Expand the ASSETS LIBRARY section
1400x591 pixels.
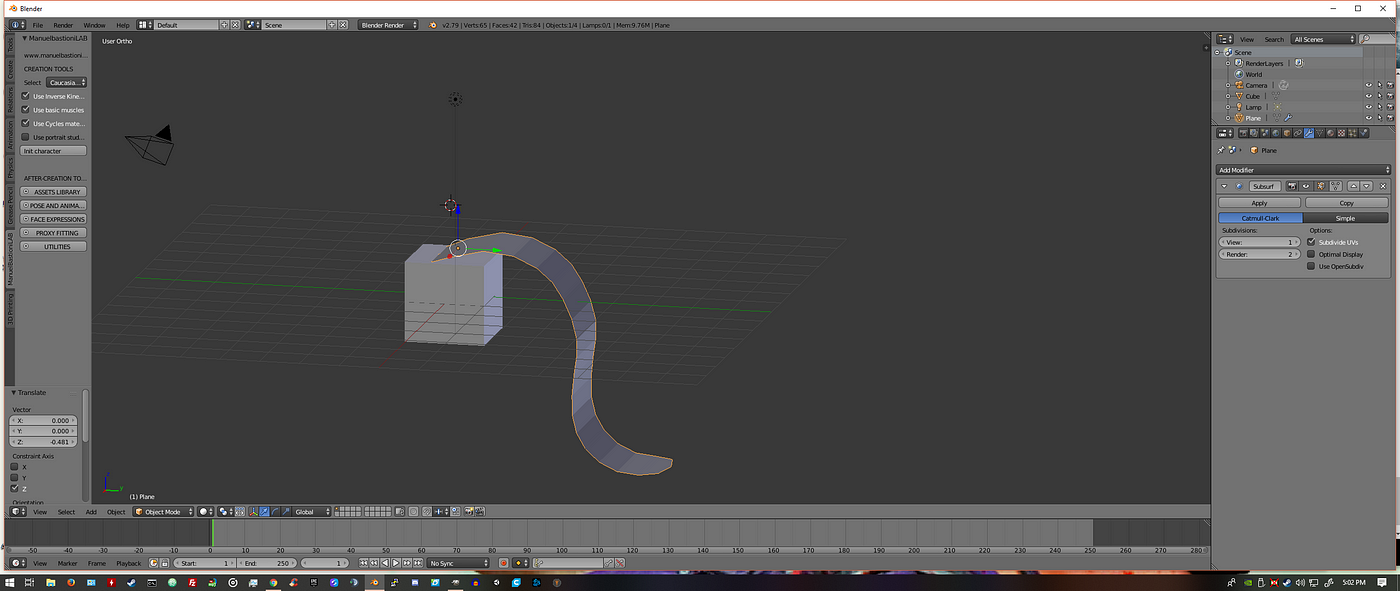coord(54,191)
